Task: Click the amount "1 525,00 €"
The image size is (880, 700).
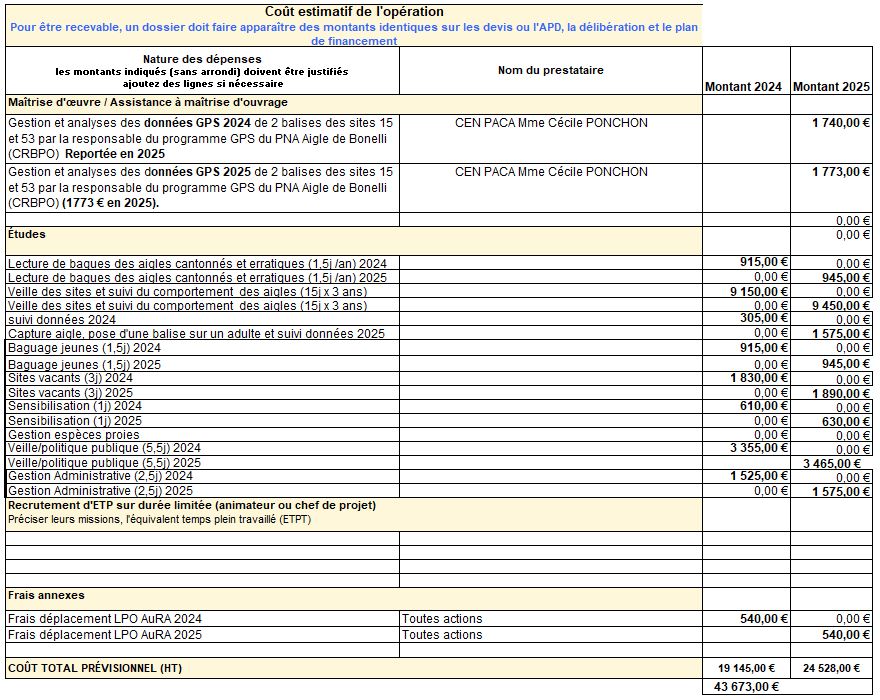Action: (759, 475)
